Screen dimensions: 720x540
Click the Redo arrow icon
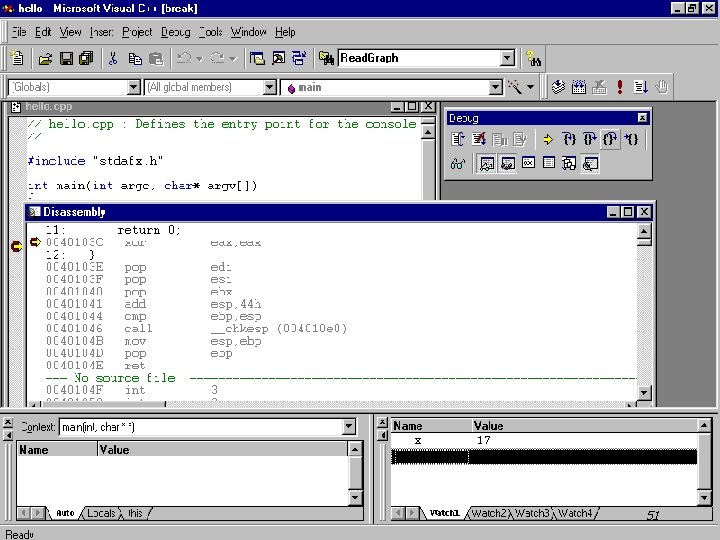pyautogui.click(x=217, y=58)
